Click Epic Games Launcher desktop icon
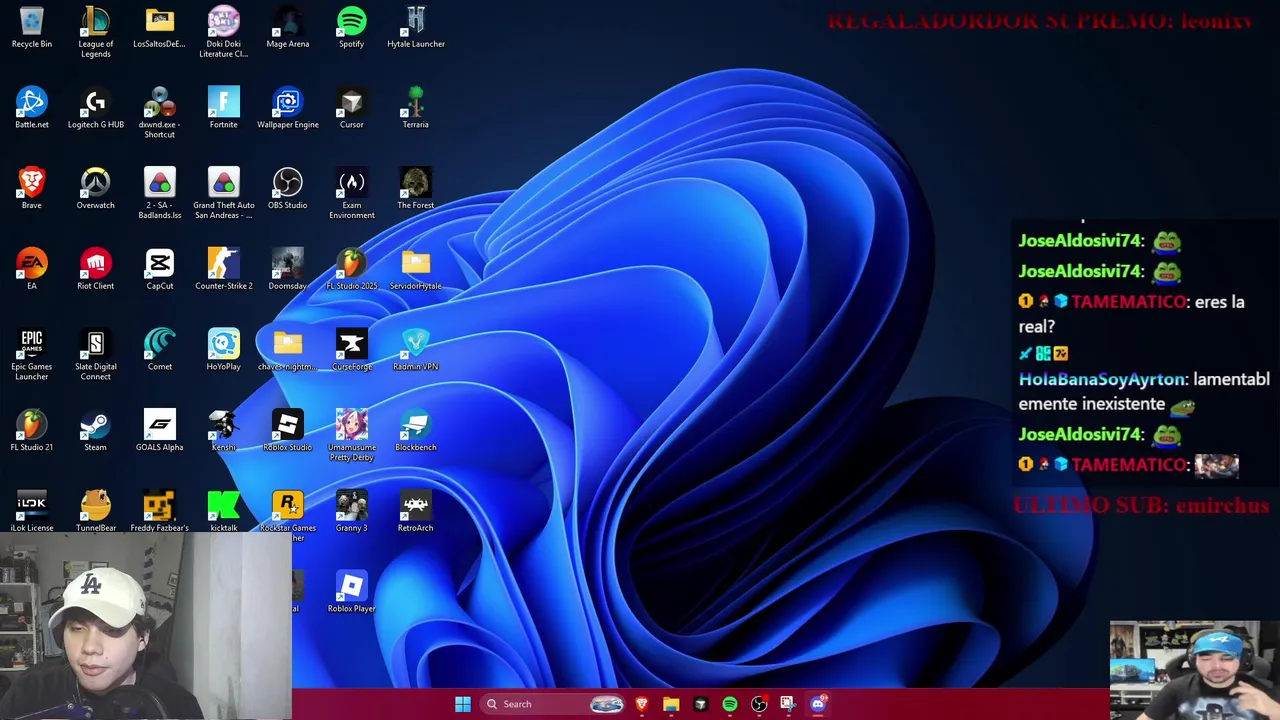This screenshot has width=1280, height=720. (32, 355)
